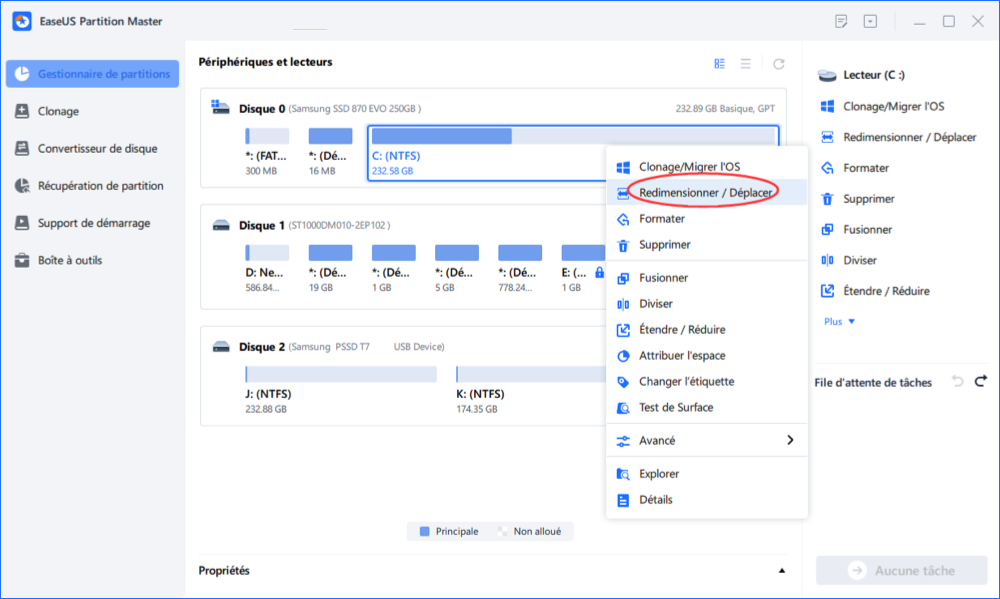1000x599 pixels.
Task: Click the Disque 1 drive icon
Action: click(221, 225)
